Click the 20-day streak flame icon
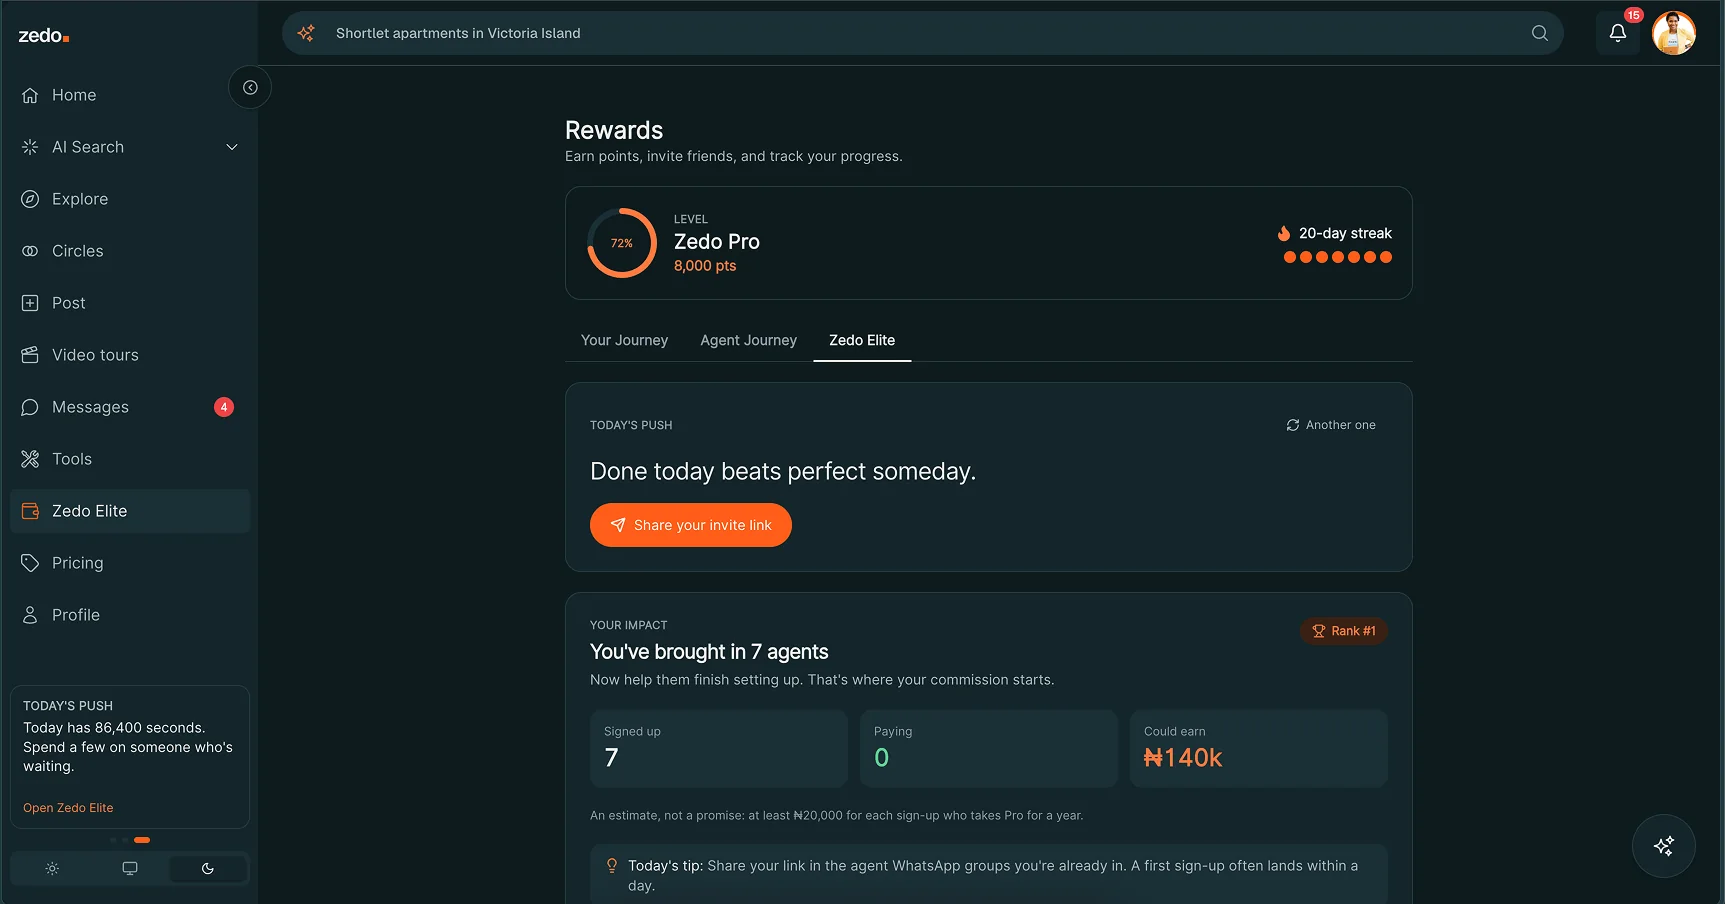 1284,233
